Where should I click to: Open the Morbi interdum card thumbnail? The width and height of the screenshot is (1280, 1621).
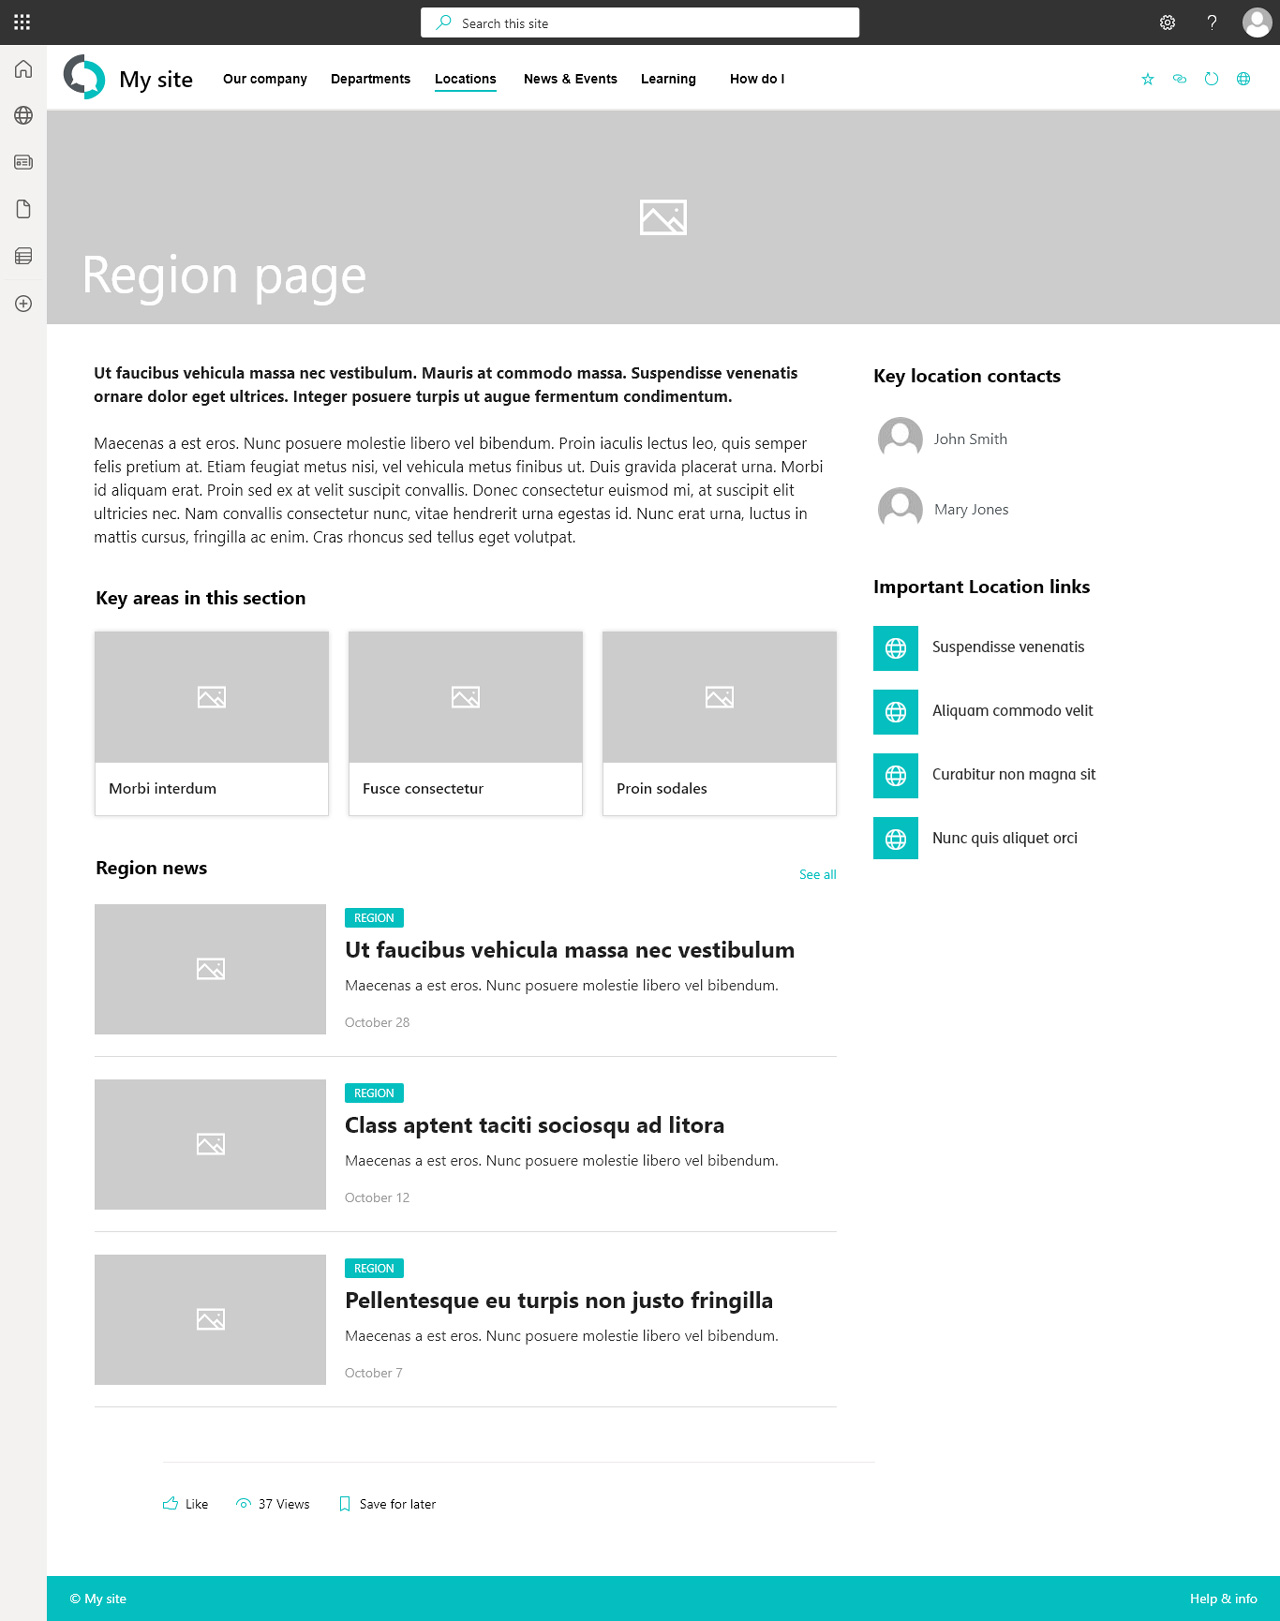[211, 697]
